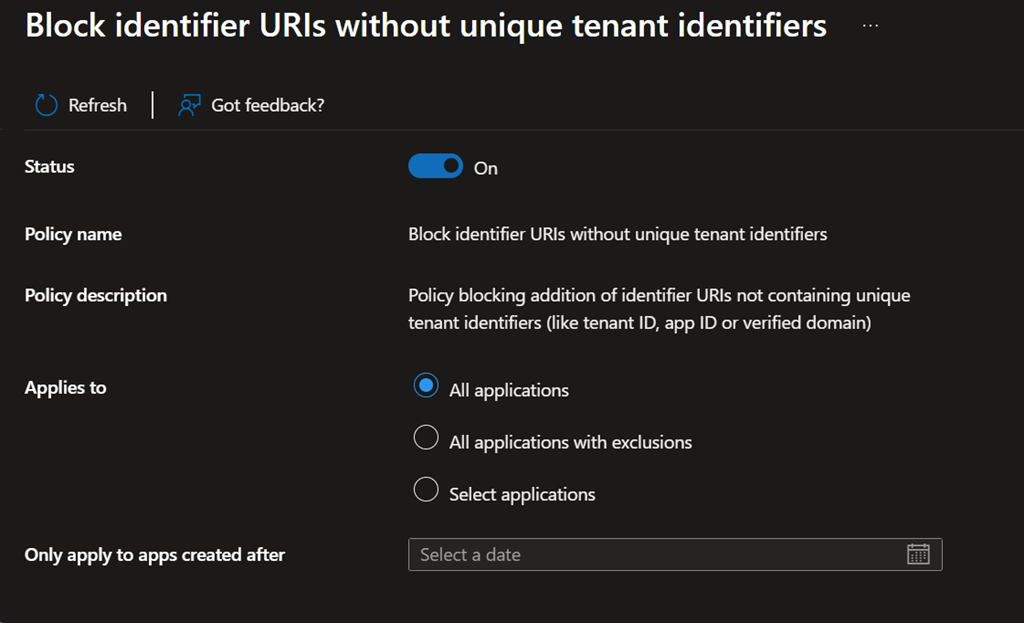
Task: Toggle the Status switch off
Action: click(435, 166)
